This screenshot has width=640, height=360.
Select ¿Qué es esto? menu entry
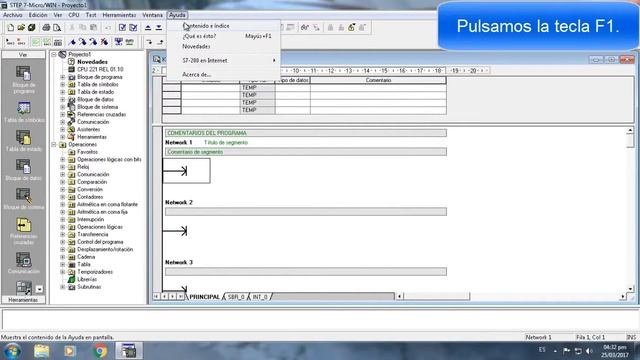224,36
